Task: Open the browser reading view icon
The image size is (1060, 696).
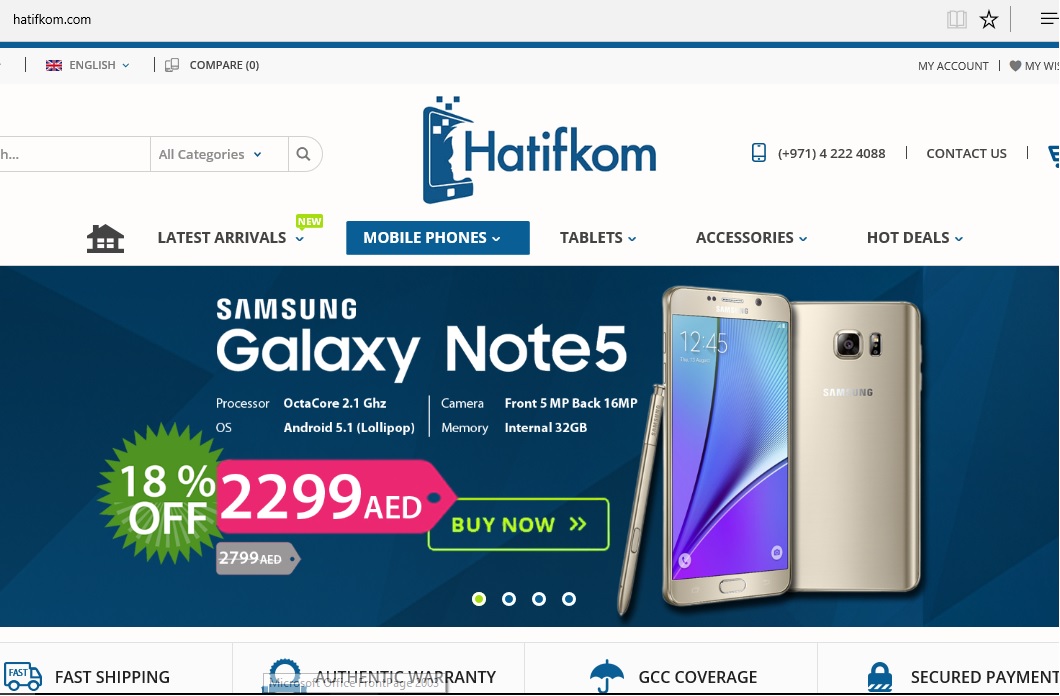Action: [x=956, y=20]
